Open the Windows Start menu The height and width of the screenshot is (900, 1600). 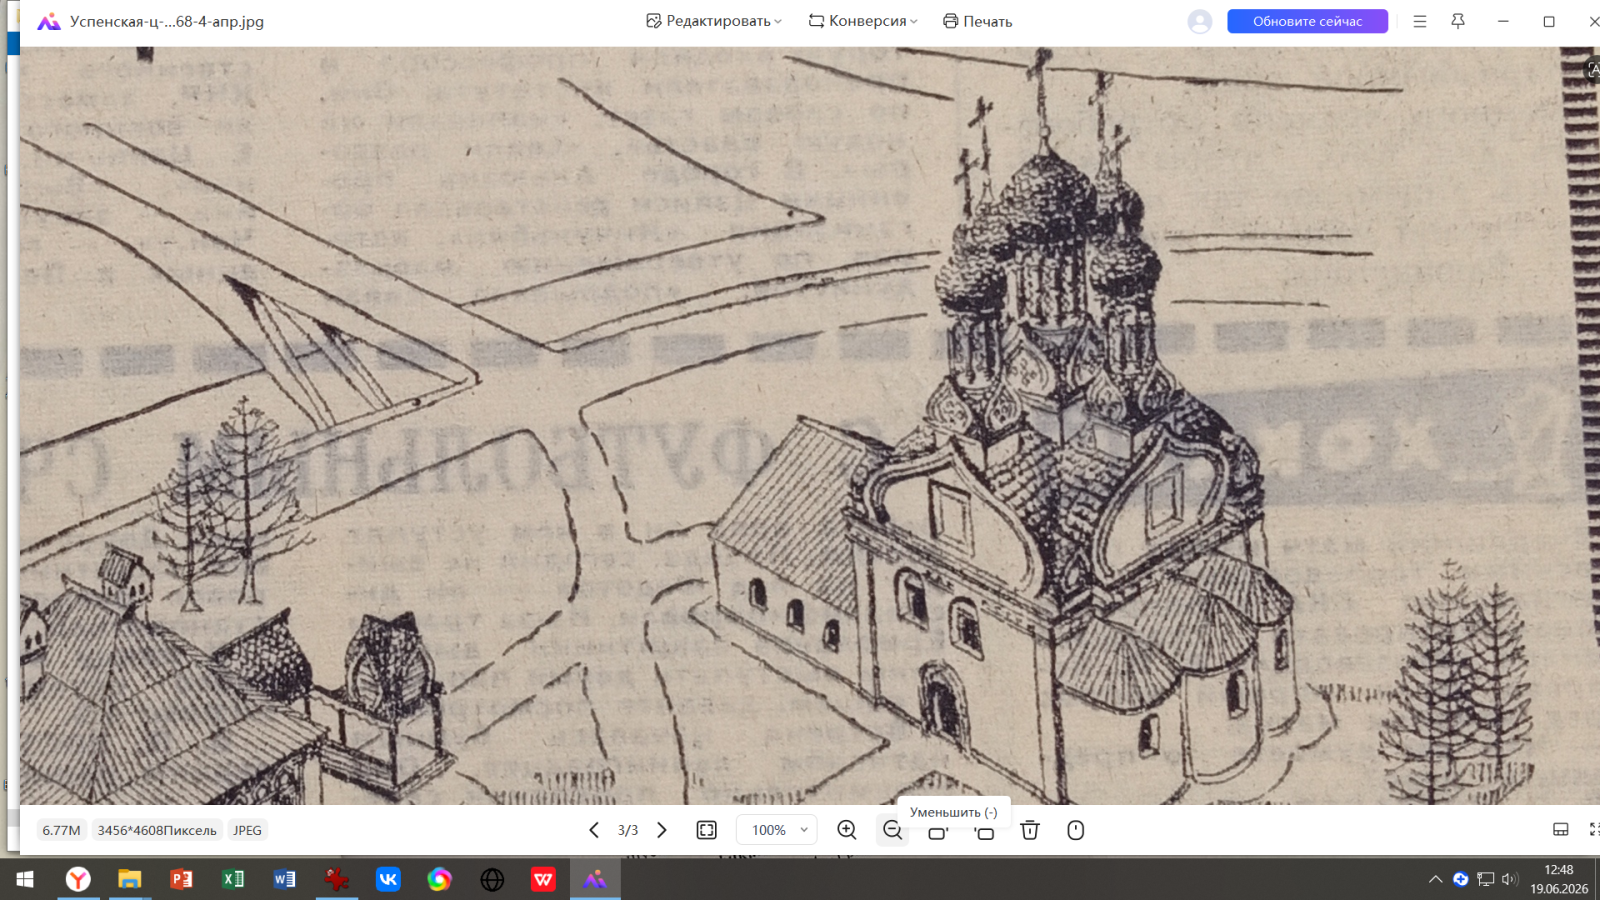[25, 879]
